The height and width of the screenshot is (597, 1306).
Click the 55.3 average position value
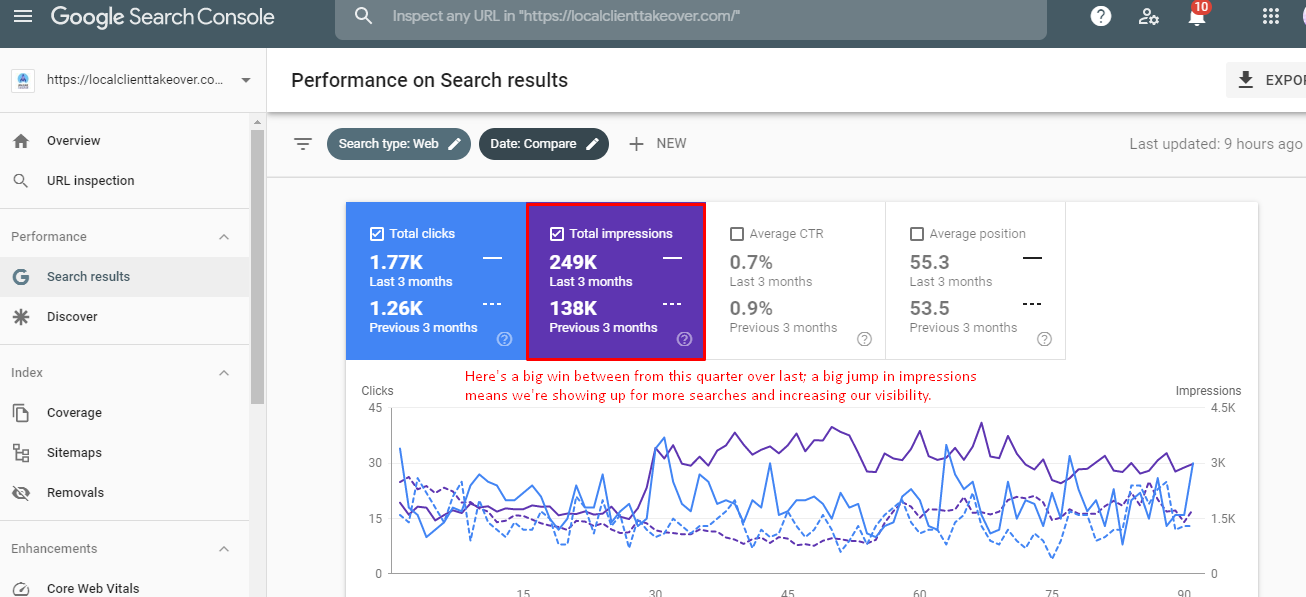coord(929,262)
